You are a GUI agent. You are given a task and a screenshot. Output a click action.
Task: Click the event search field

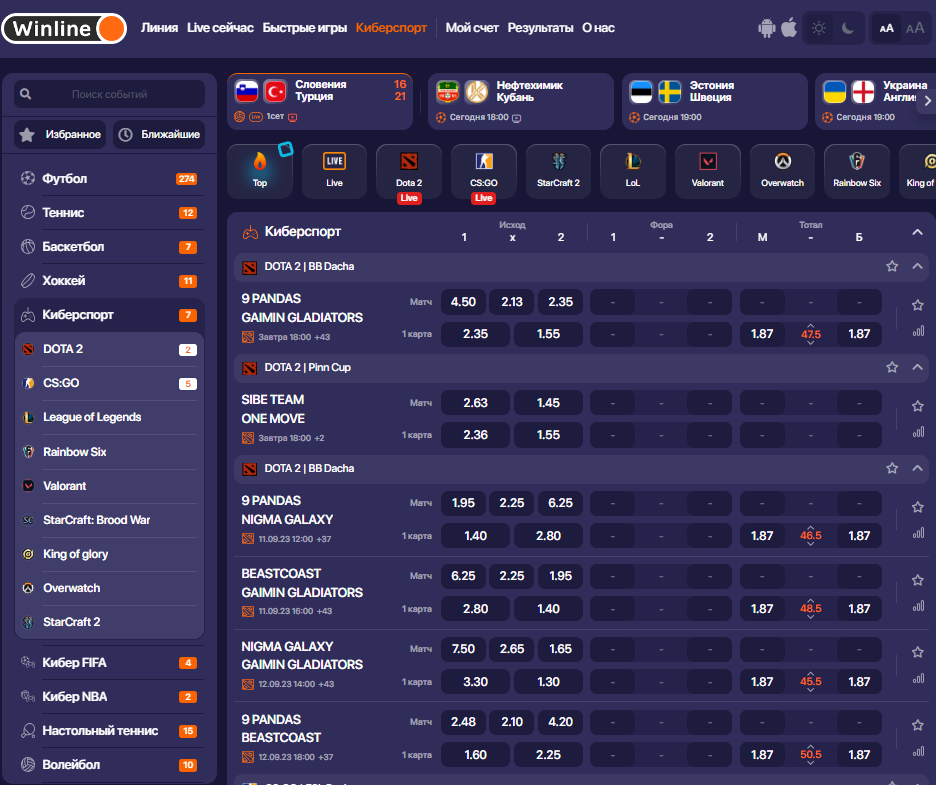(x=109, y=94)
